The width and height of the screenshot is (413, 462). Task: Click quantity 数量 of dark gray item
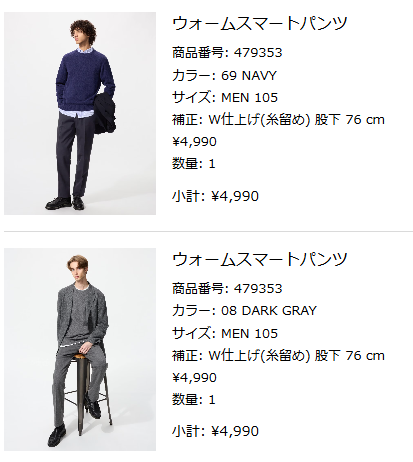pyautogui.click(x=194, y=399)
